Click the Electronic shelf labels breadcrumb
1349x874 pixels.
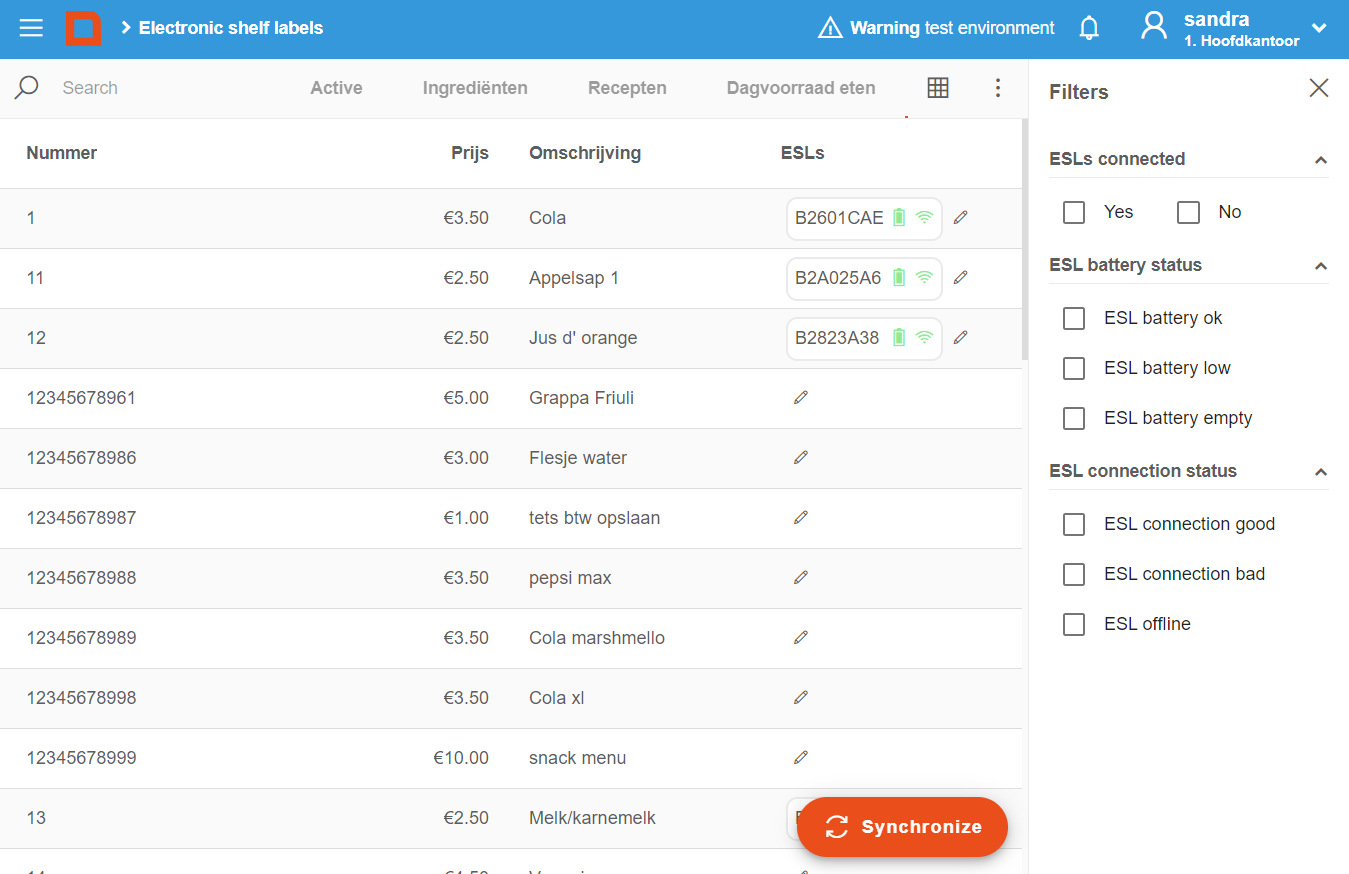pyautogui.click(x=231, y=28)
